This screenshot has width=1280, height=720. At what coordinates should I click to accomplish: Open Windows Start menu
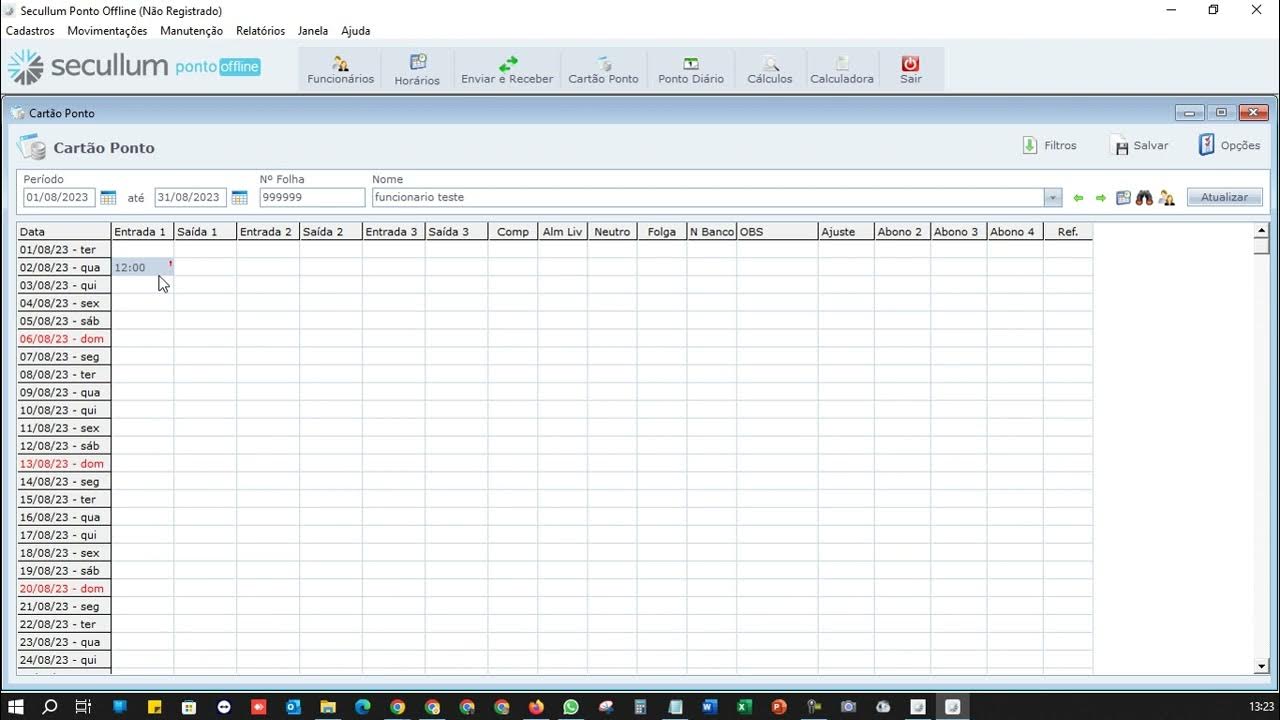tap(16, 707)
